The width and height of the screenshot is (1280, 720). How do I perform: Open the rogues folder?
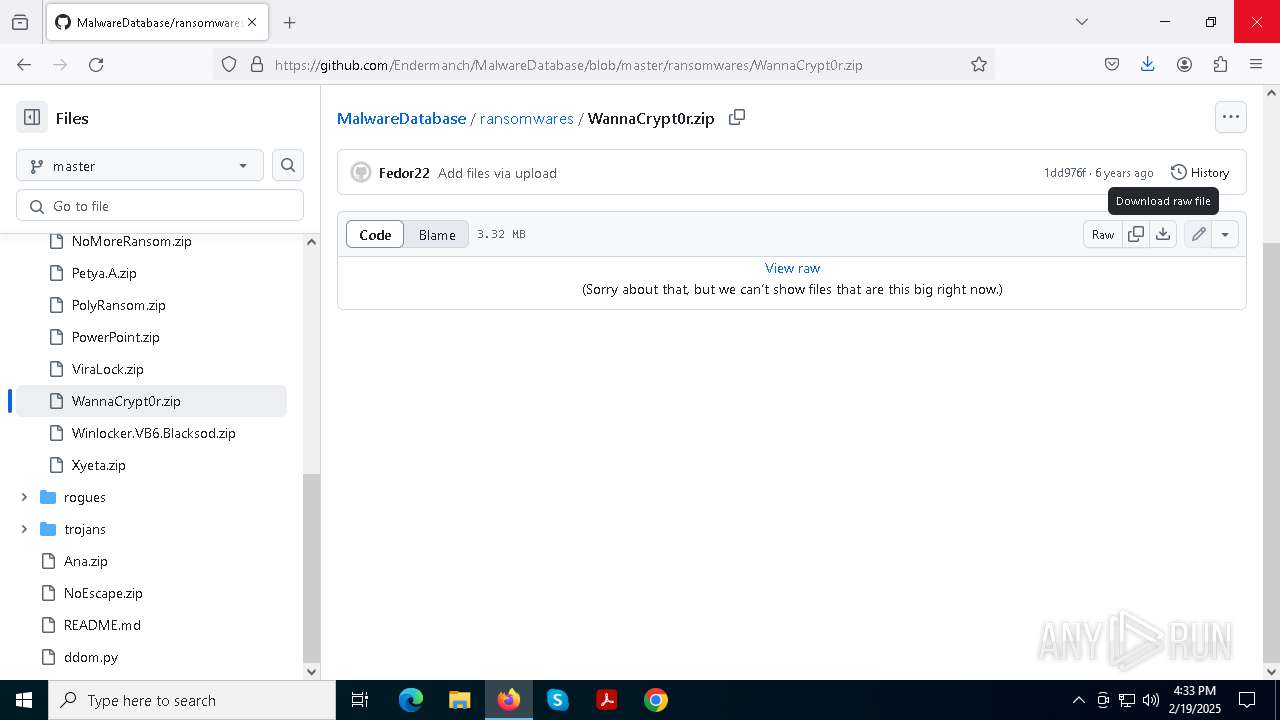(84, 497)
